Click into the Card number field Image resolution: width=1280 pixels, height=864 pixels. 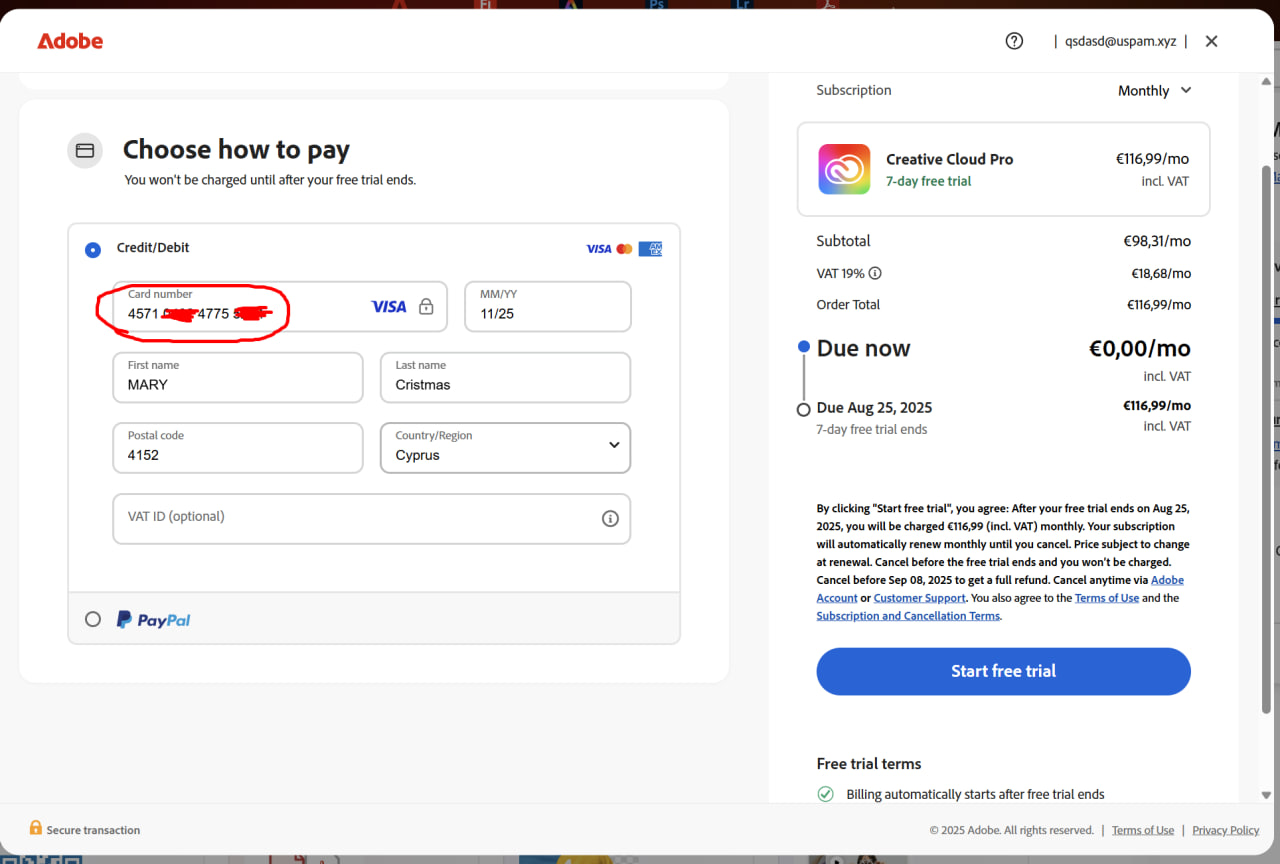[x=280, y=306]
